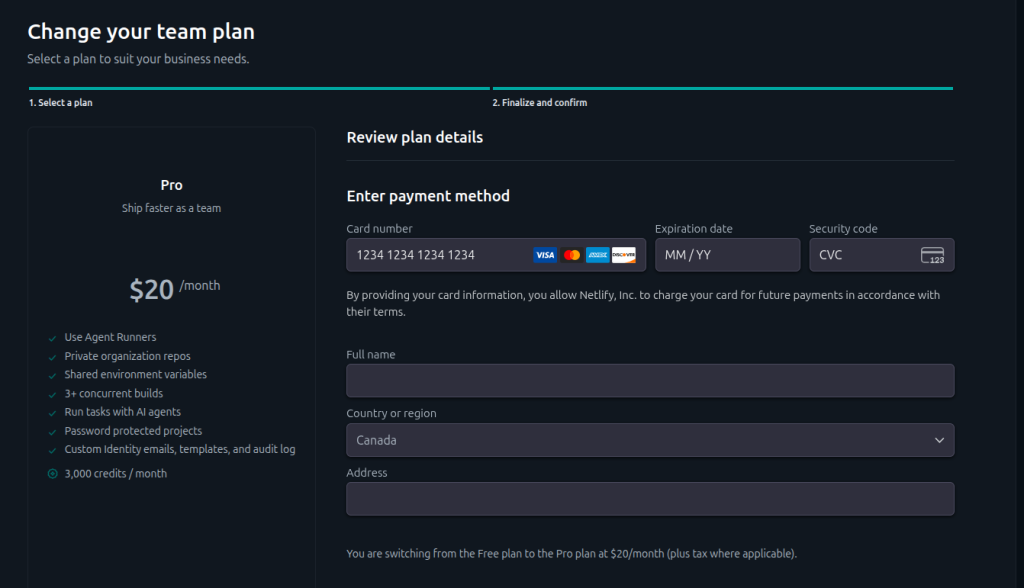Go to step 1. Select a plan
Viewport: 1024px width, 588px height.
[x=61, y=103]
